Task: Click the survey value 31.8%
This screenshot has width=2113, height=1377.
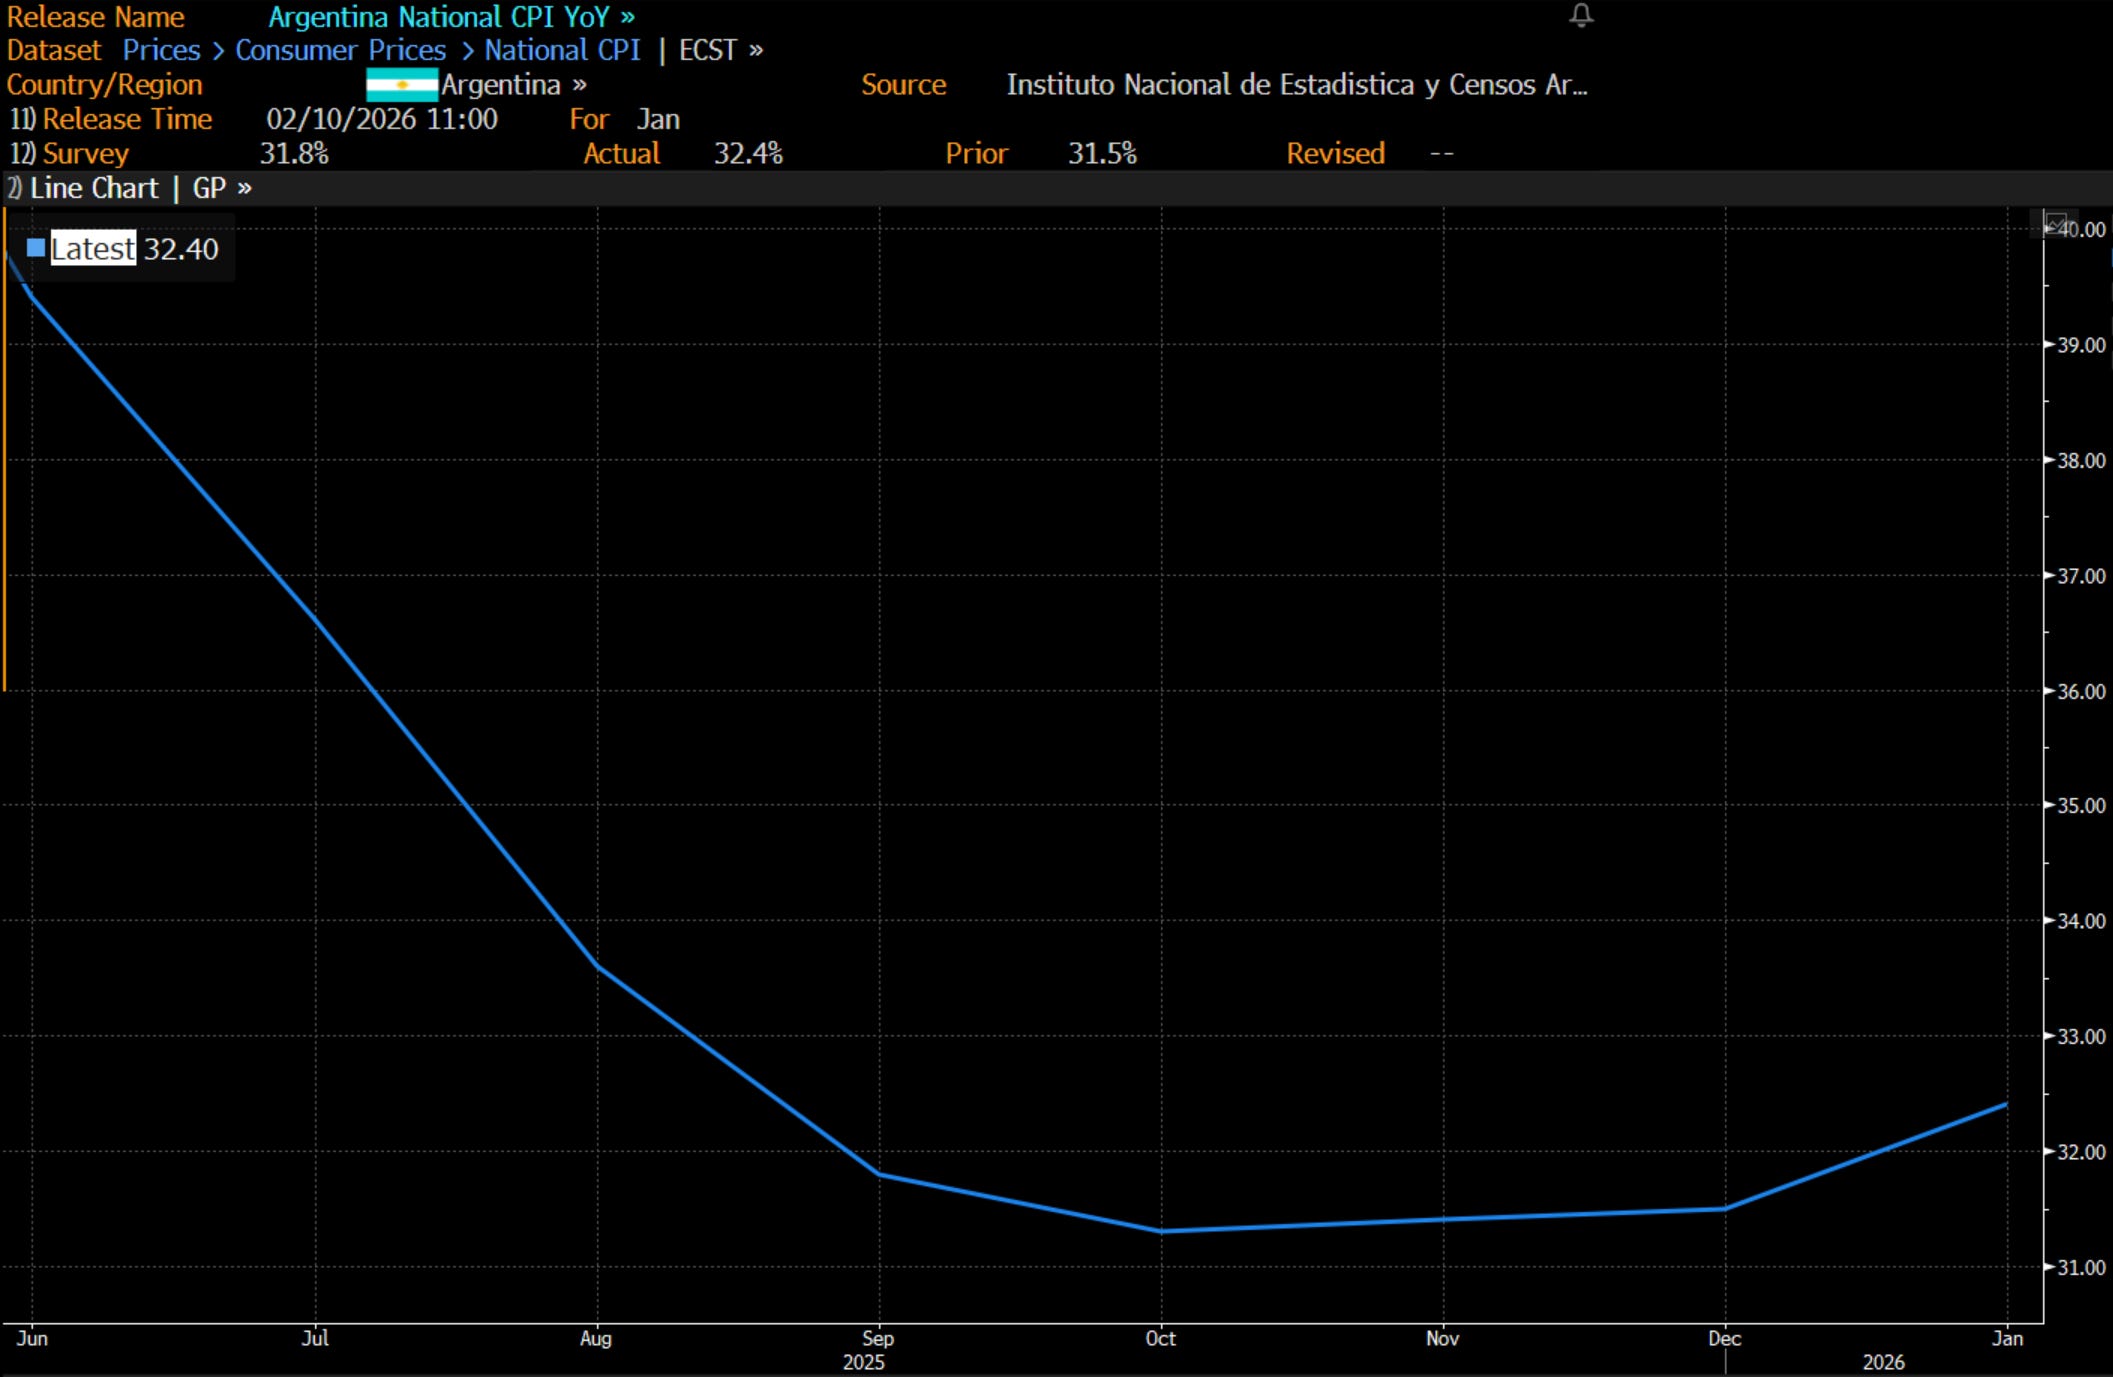Action: (x=294, y=153)
